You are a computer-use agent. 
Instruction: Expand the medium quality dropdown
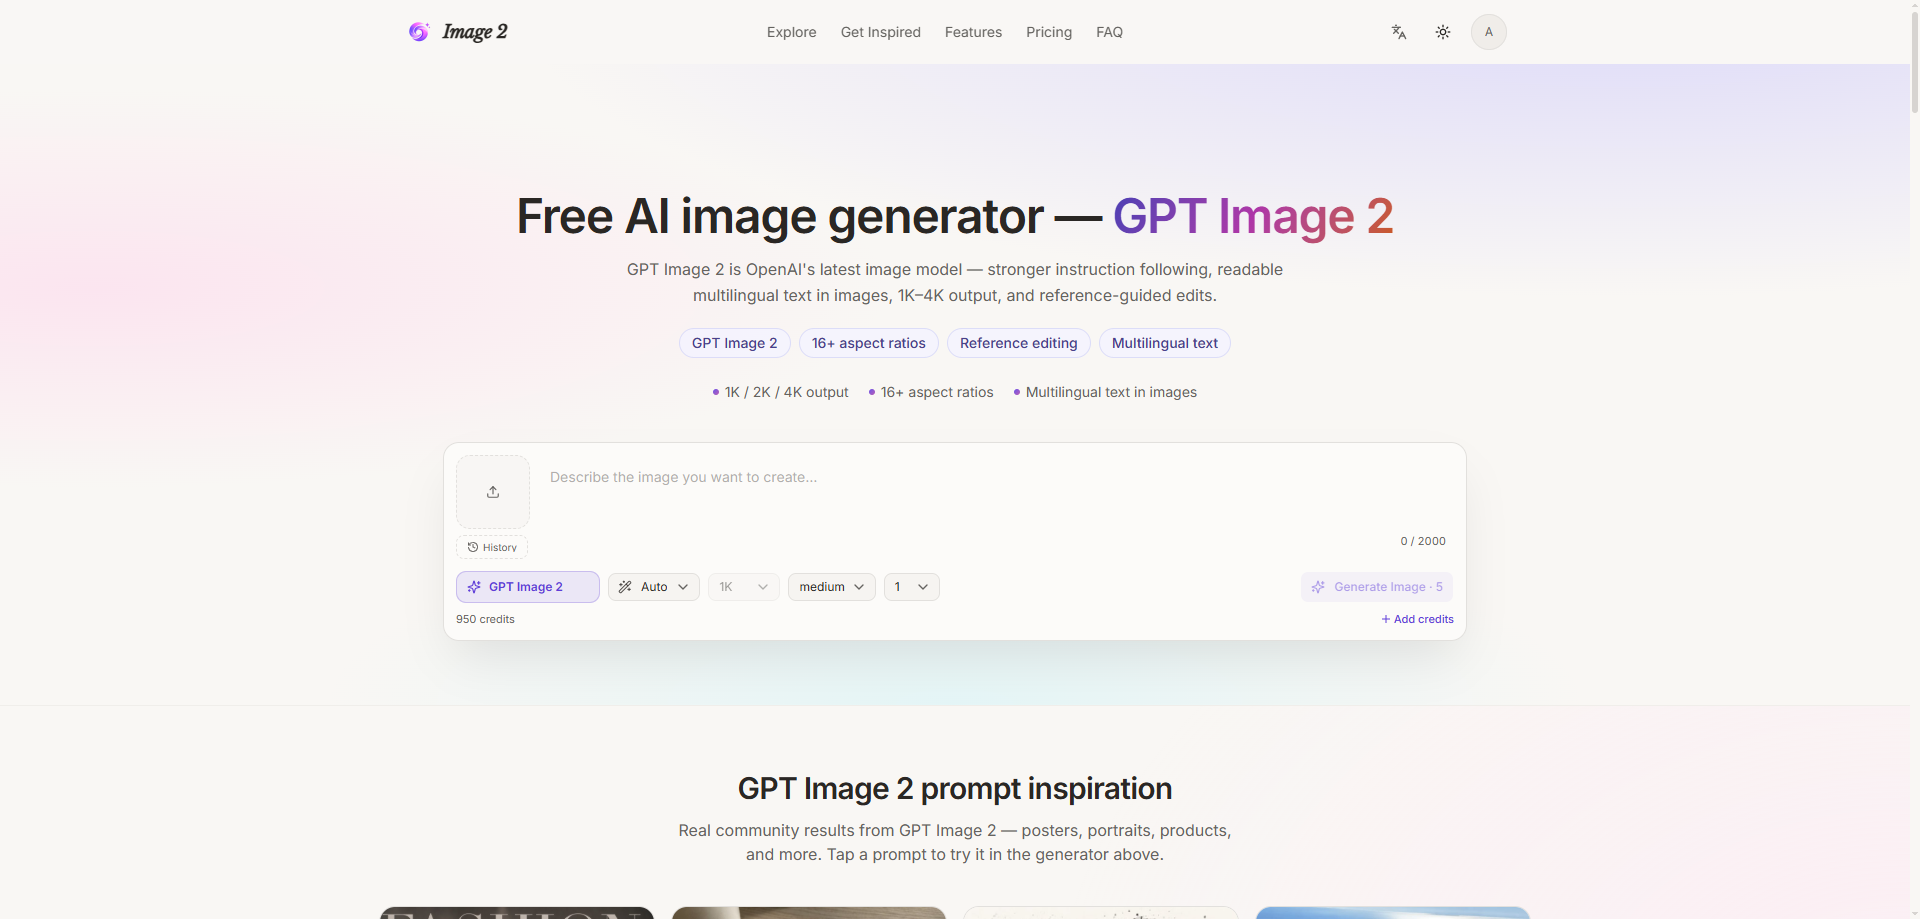(832, 587)
